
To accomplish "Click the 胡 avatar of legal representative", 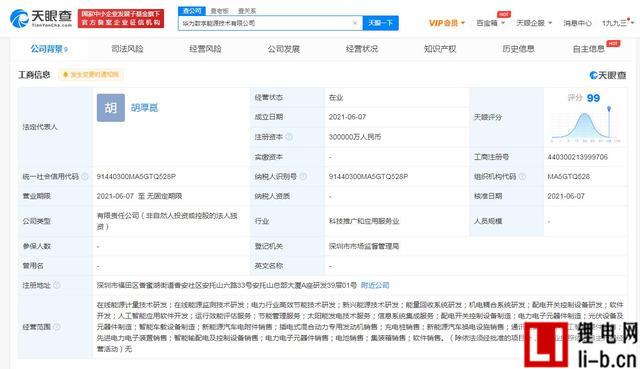I will pos(111,108).
